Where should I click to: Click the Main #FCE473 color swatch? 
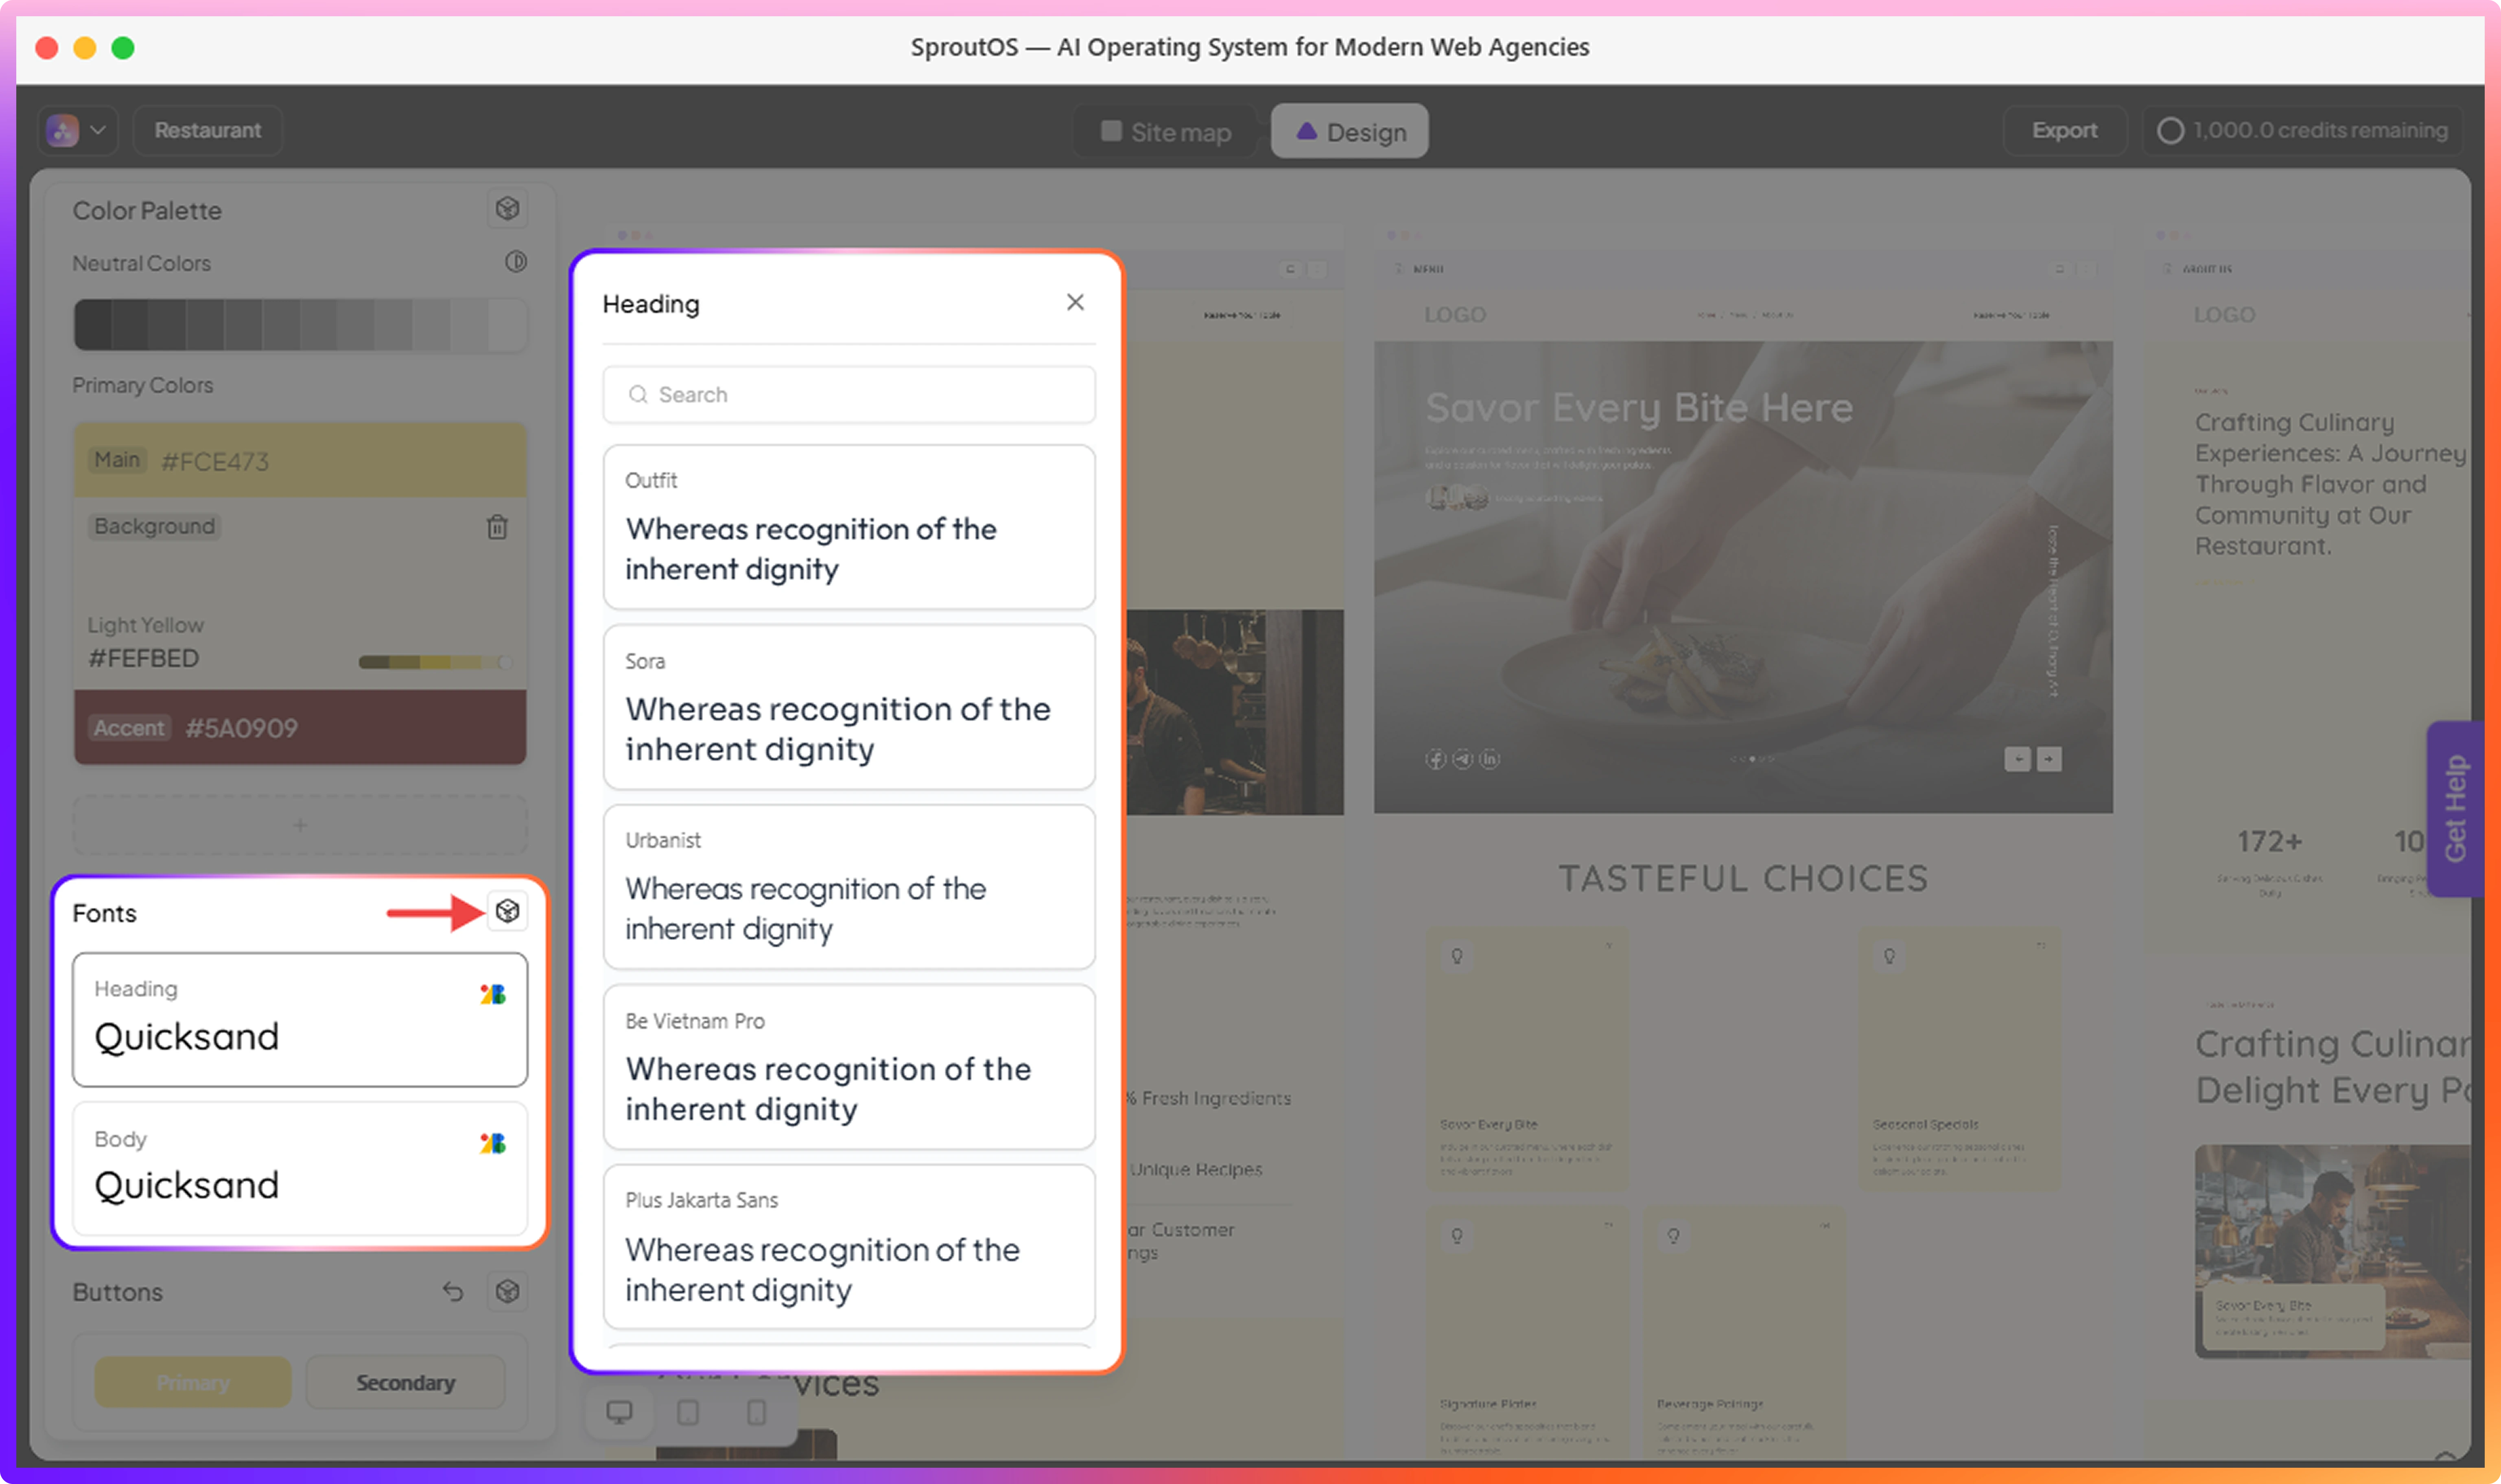point(300,460)
